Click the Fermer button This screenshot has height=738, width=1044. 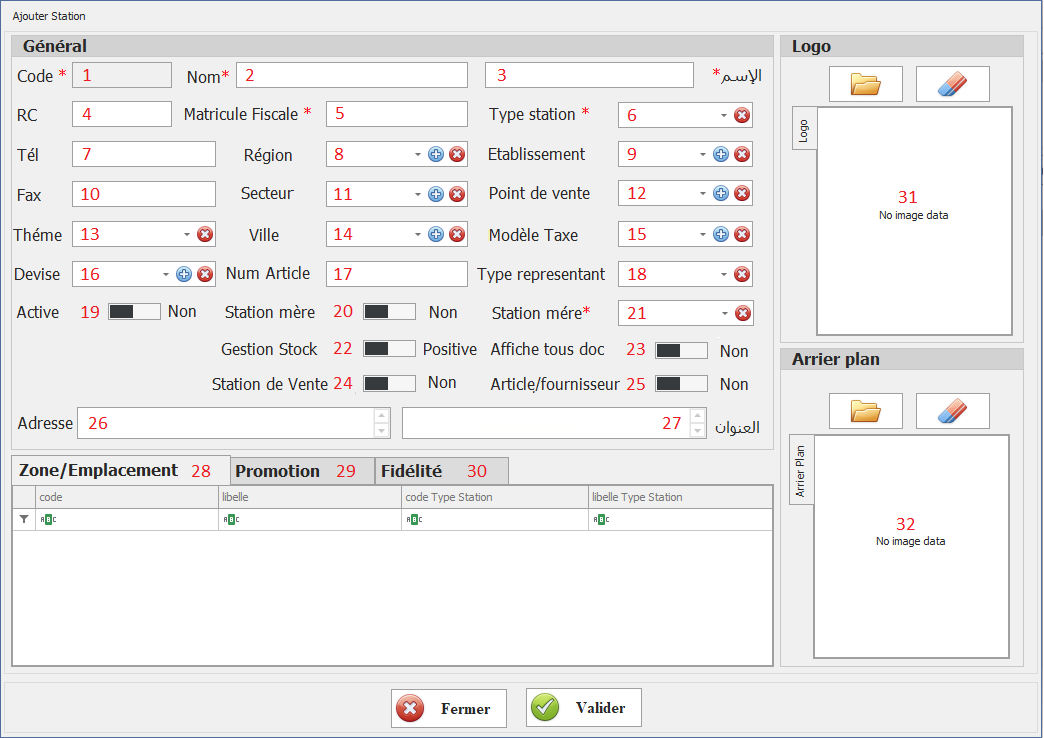point(449,709)
